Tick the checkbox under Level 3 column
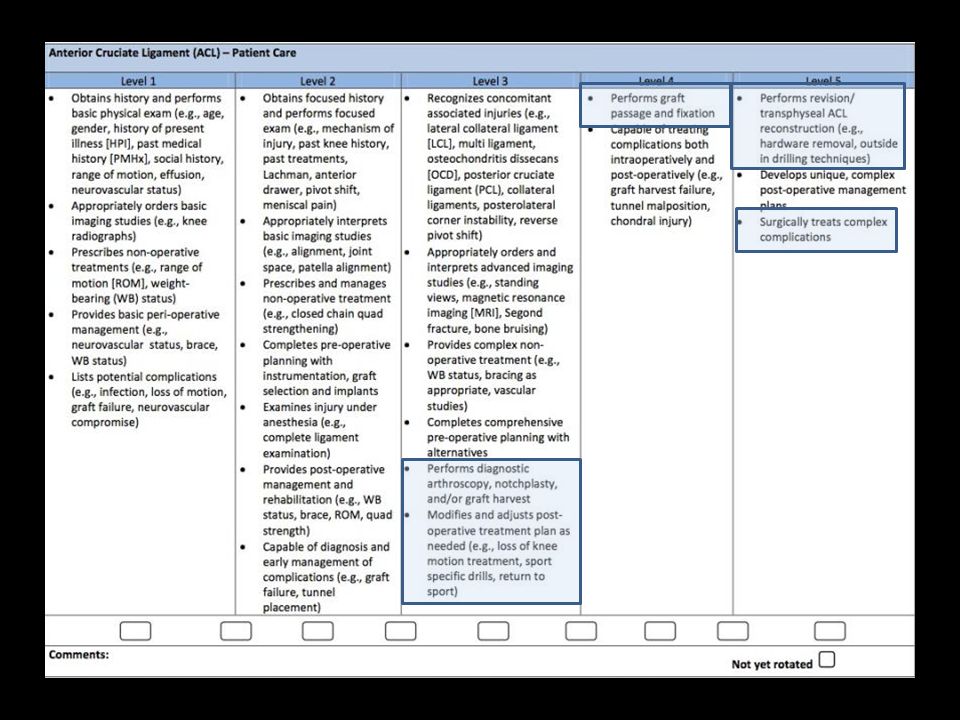The image size is (960, 720). pyautogui.click(x=493, y=631)
